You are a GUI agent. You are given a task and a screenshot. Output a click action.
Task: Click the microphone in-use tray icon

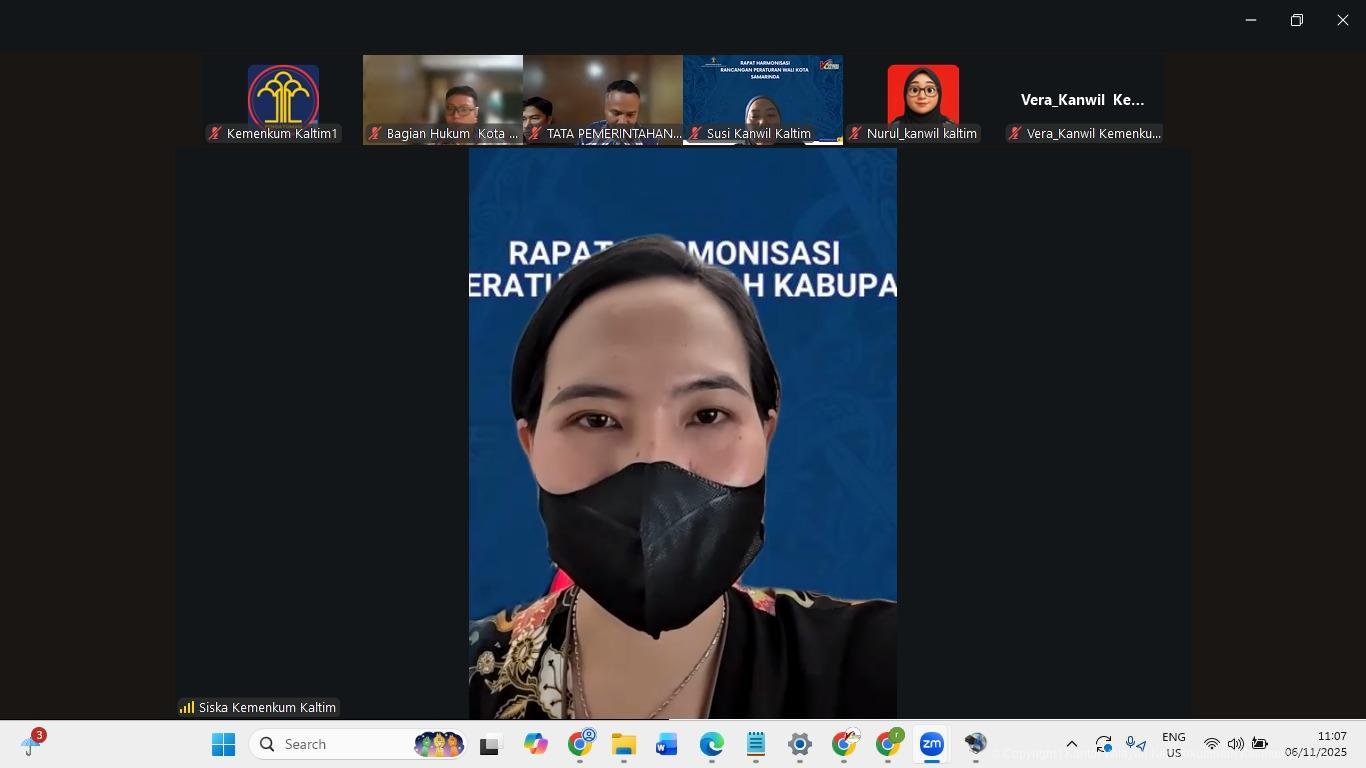[x=1135, y=745]
